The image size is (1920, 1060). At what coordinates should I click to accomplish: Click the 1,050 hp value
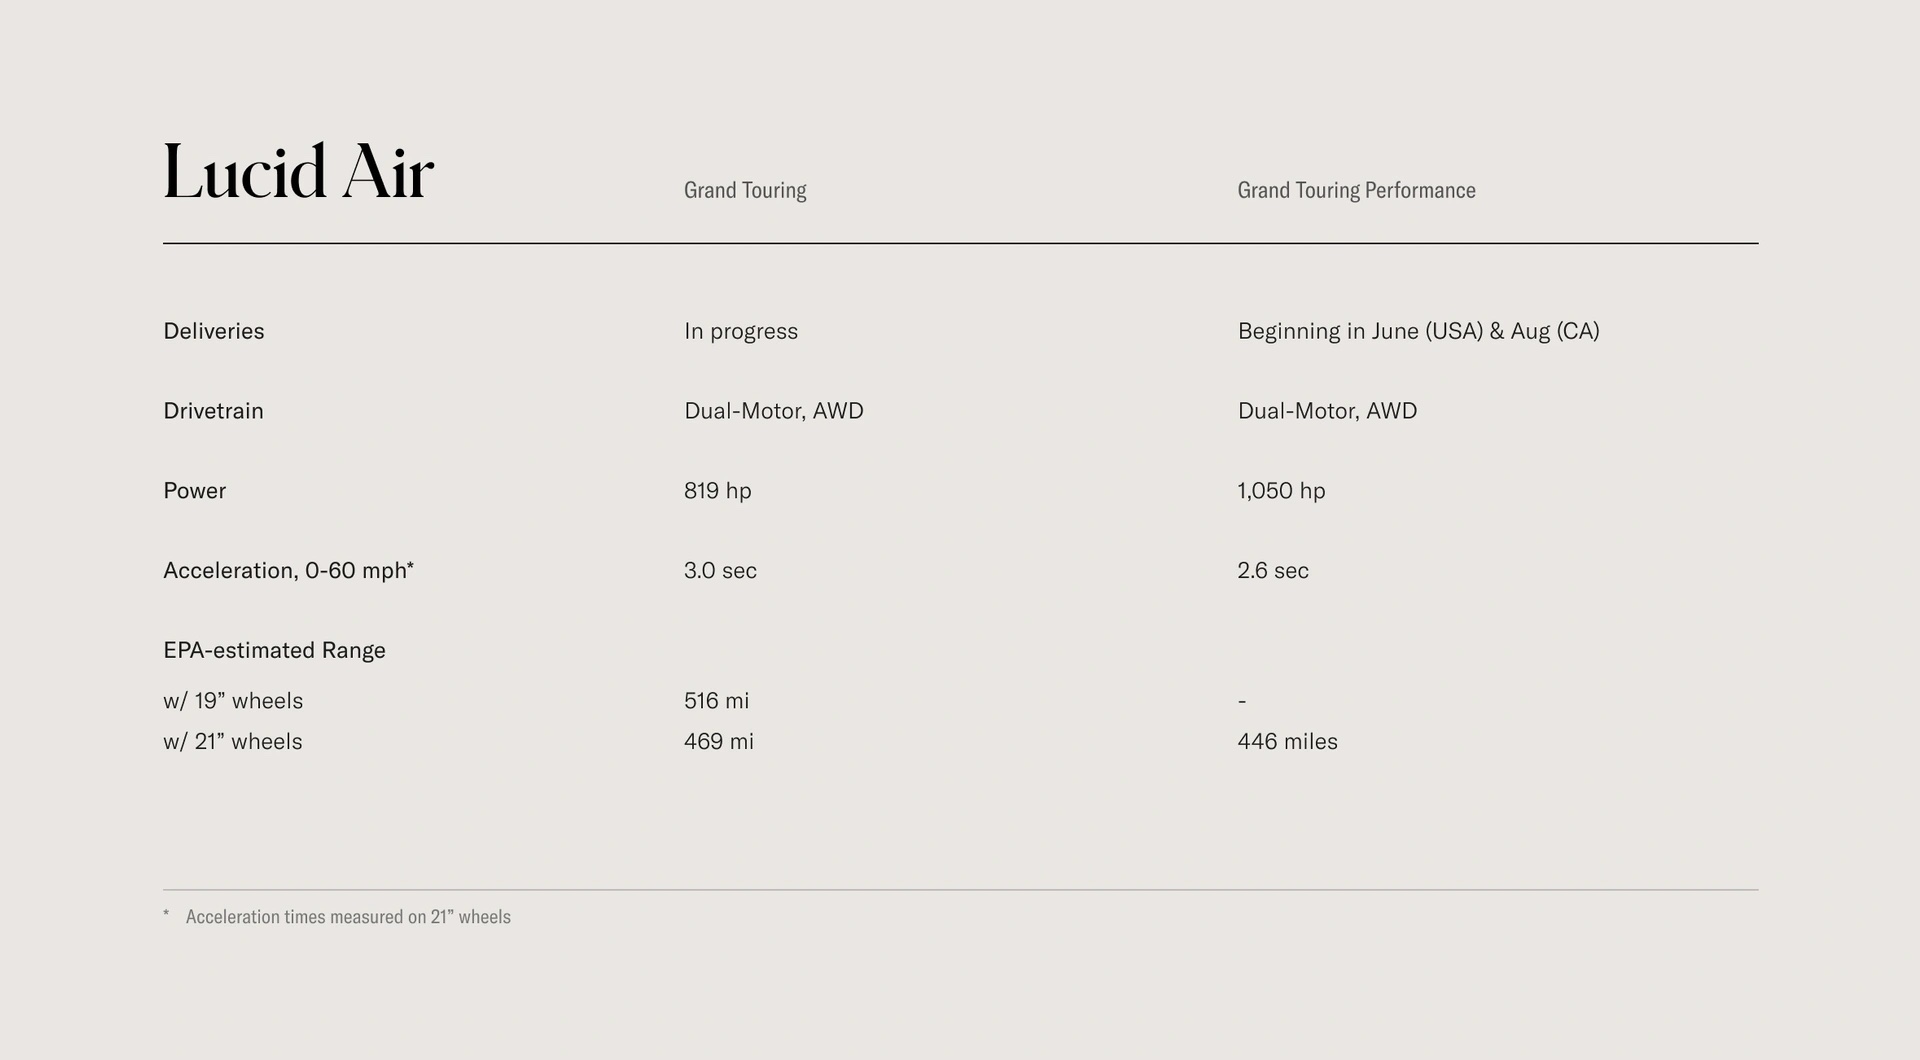coord(1281,491)
